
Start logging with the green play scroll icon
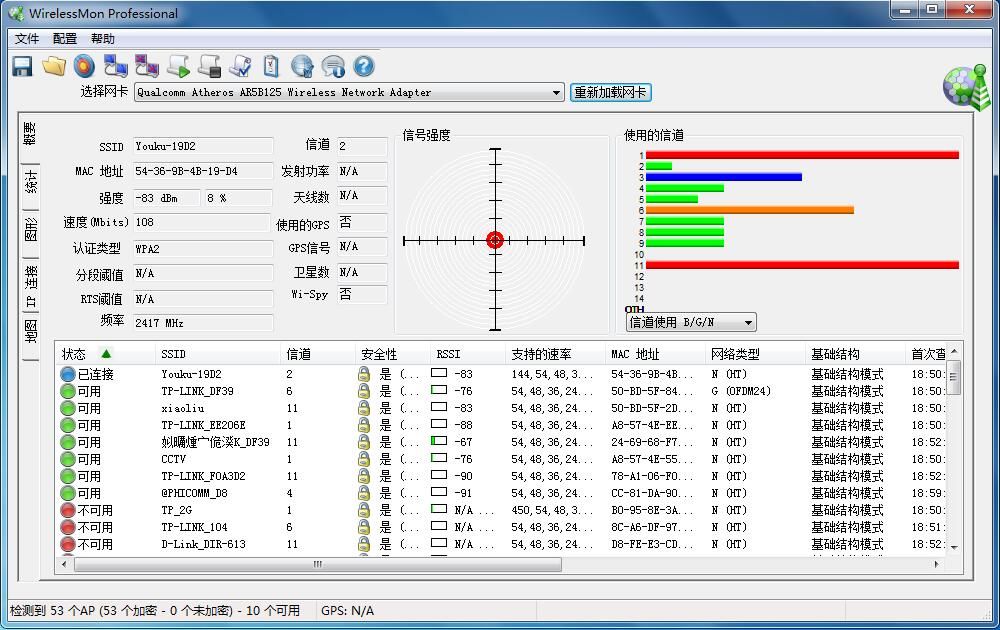(178, 66)
